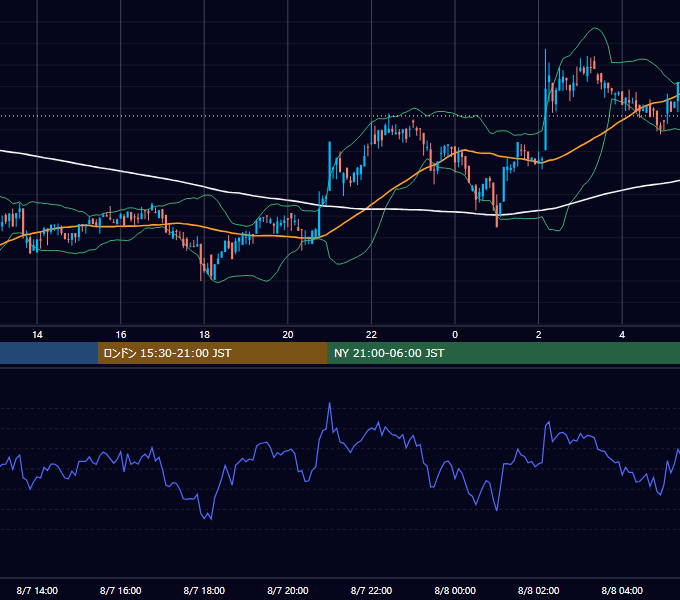
Task: Click the 8/7 14:00 date label
Action: coord(37,590)
